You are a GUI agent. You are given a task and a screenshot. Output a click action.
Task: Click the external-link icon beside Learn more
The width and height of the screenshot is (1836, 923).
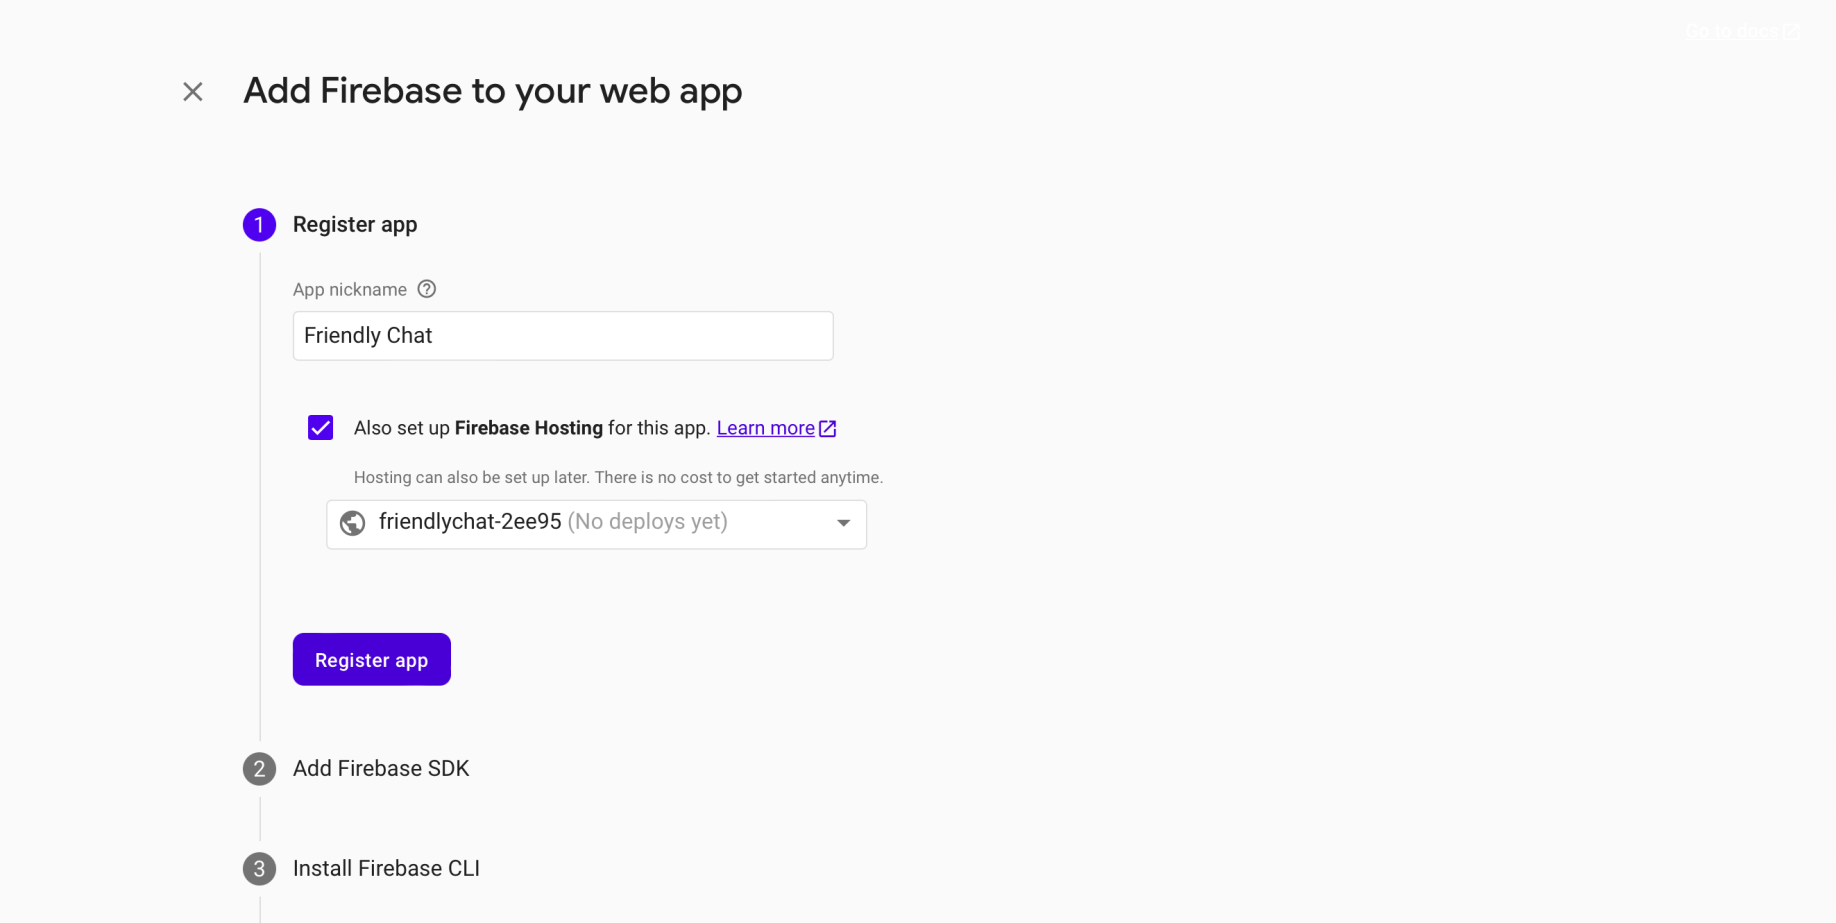828,428
